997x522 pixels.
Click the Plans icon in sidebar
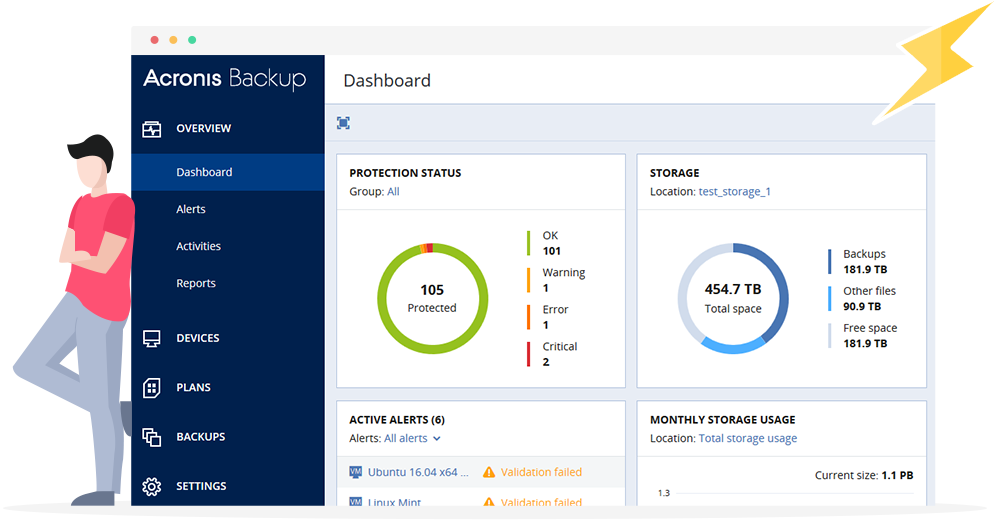point(152,387)
